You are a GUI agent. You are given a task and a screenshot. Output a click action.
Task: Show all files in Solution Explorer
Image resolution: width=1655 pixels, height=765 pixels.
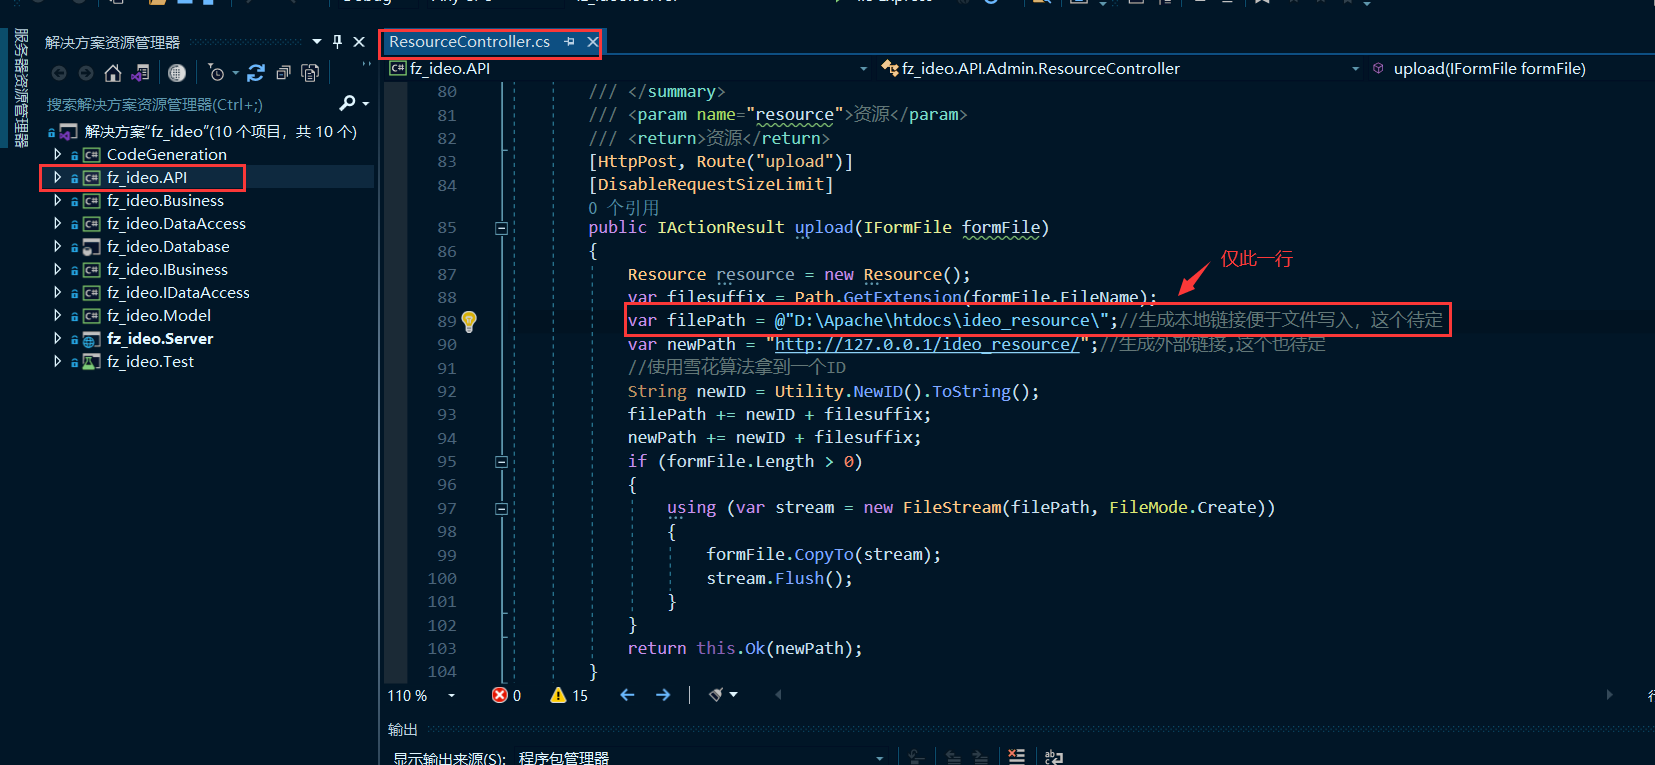[310, 73]
